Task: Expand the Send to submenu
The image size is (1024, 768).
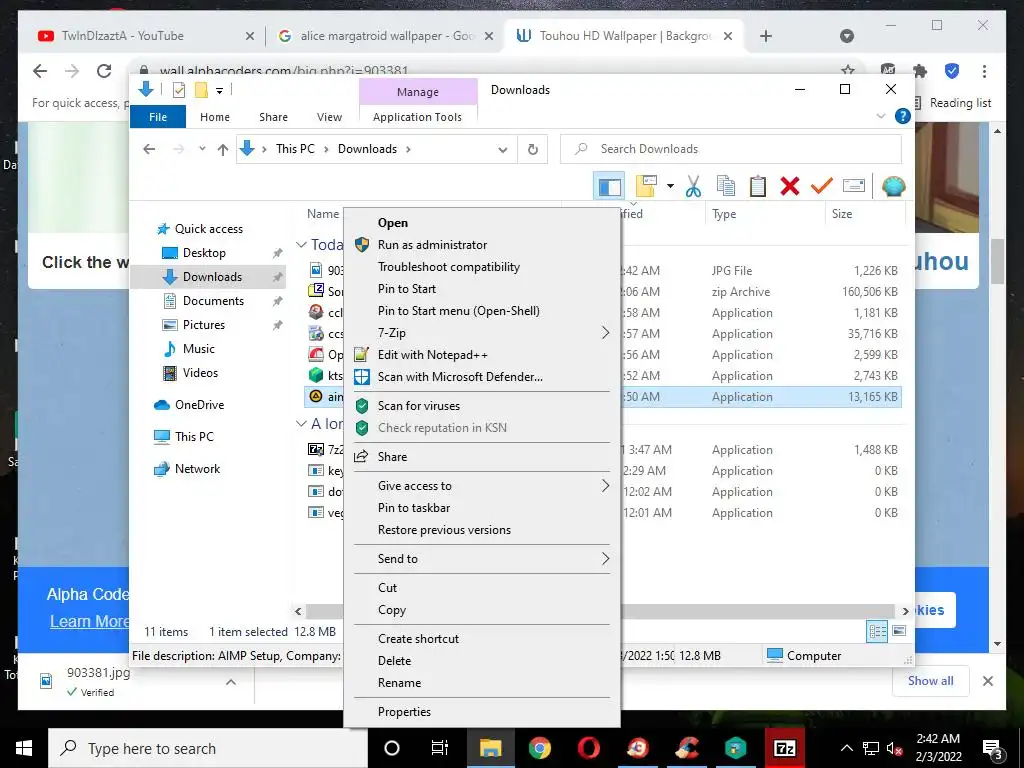Action: click(x=482, y=558)
